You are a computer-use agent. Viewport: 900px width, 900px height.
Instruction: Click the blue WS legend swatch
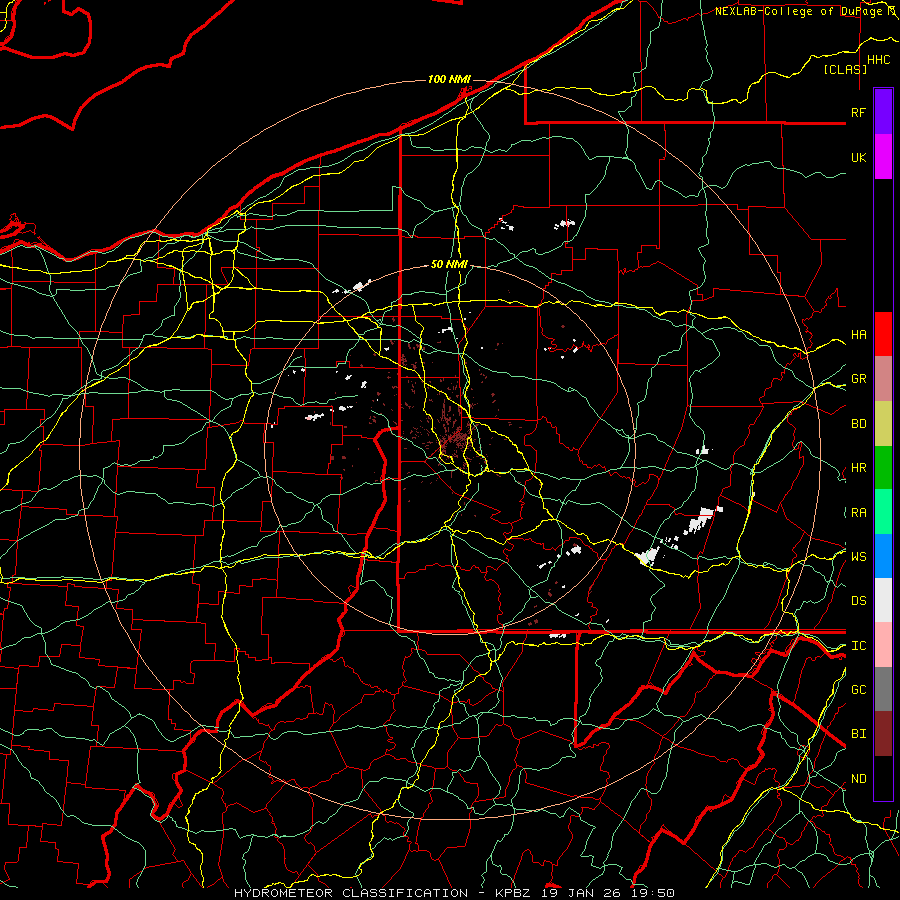click(883, 556)
